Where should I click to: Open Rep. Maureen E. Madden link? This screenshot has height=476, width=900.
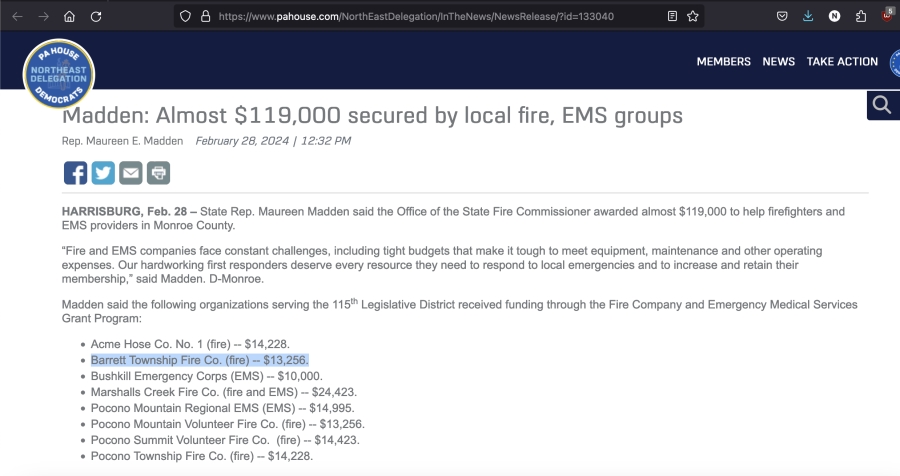122,141
